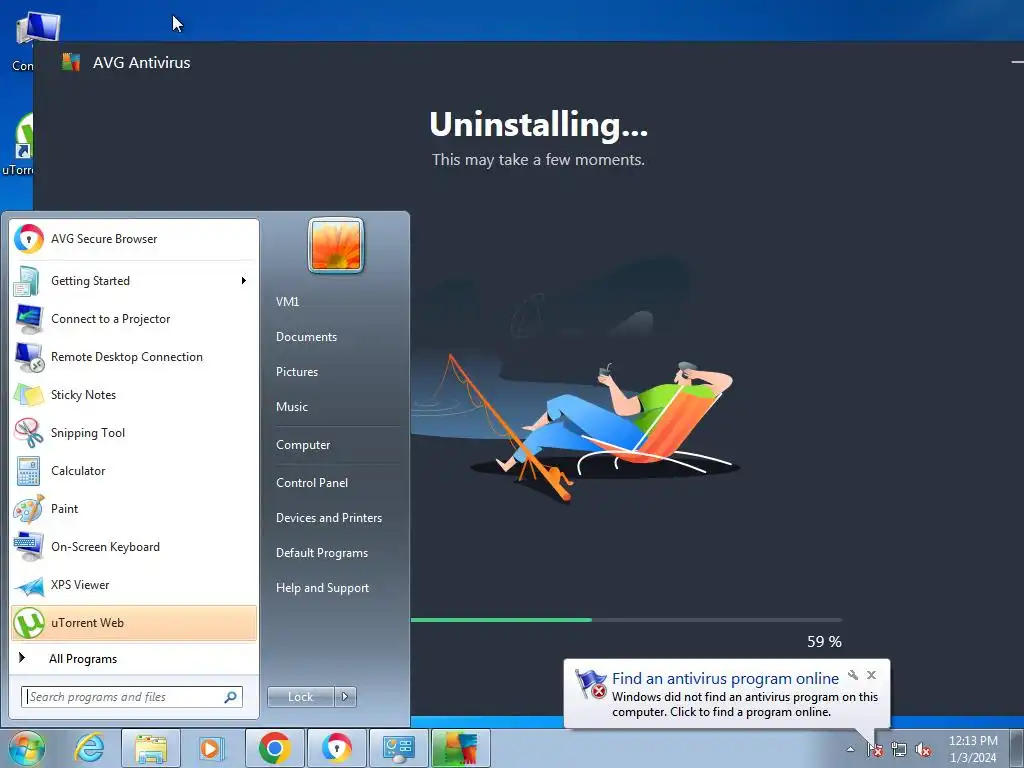Click the 59 % progress text
This screenshot has height=768, width=1024.
tap(824, 642)
